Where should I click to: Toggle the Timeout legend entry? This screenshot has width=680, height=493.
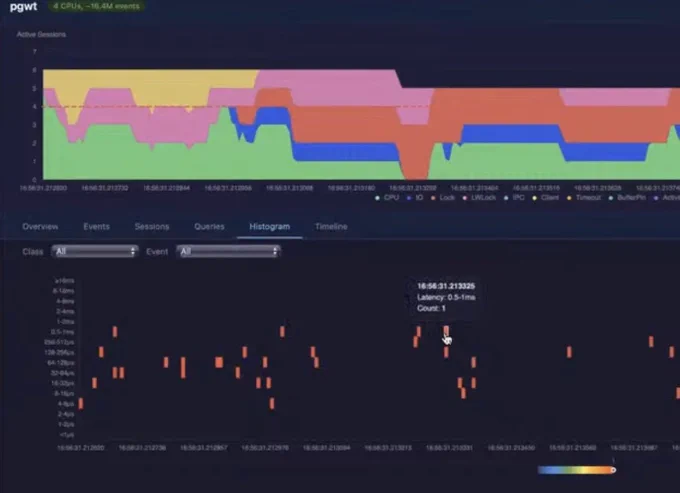tap(584, 198)
